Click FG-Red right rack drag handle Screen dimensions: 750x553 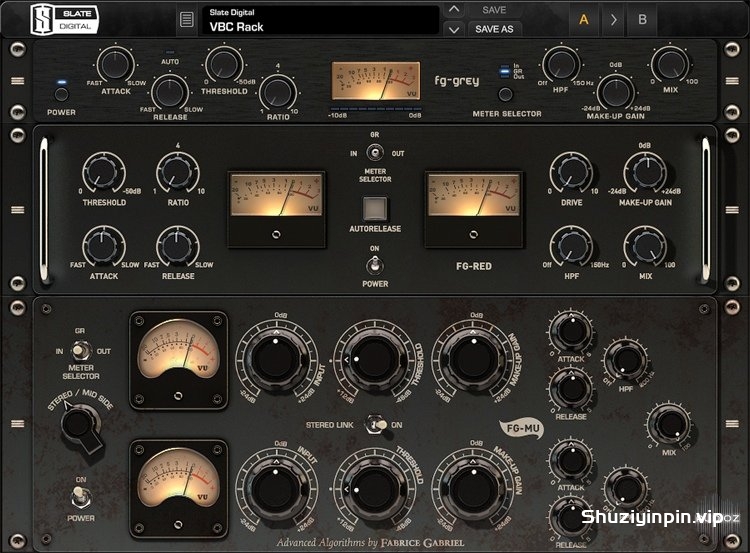pos(732,210)
